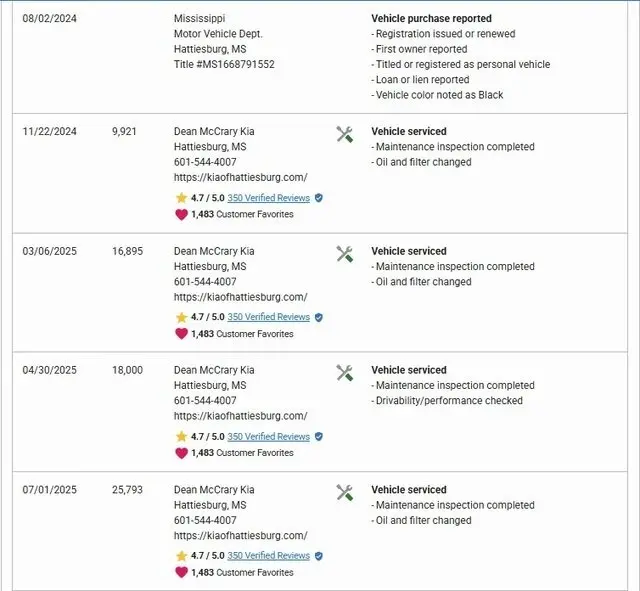Click the Title #MS1668791552 text
This screenshot has width=640, height=591.
(x=224, y=64)
